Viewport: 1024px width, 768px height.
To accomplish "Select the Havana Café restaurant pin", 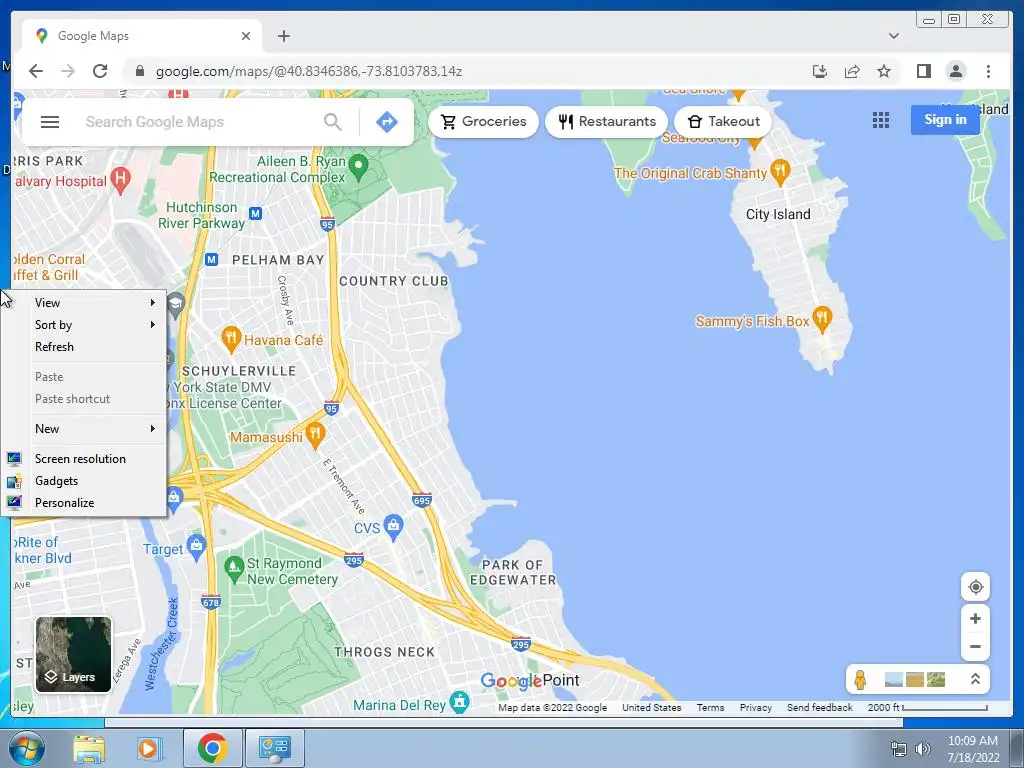I will pos(231,338).
